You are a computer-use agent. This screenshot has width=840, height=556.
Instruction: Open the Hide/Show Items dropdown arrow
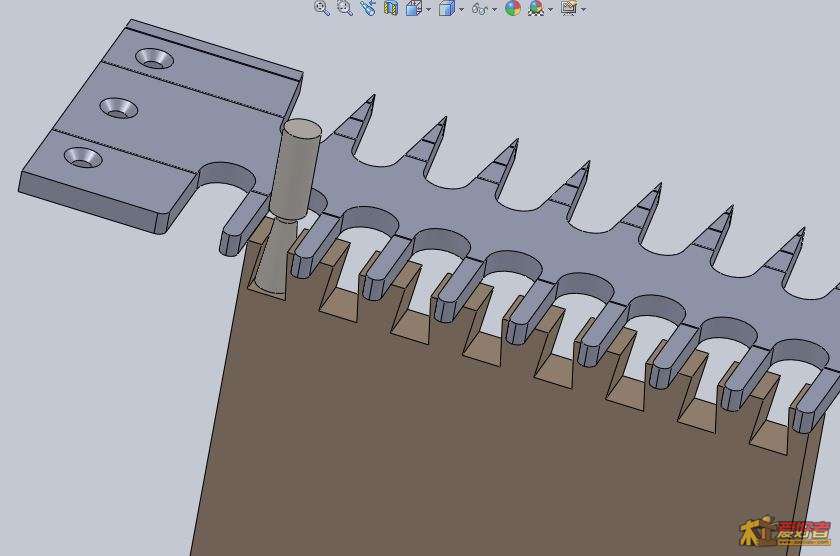(495, 9)
